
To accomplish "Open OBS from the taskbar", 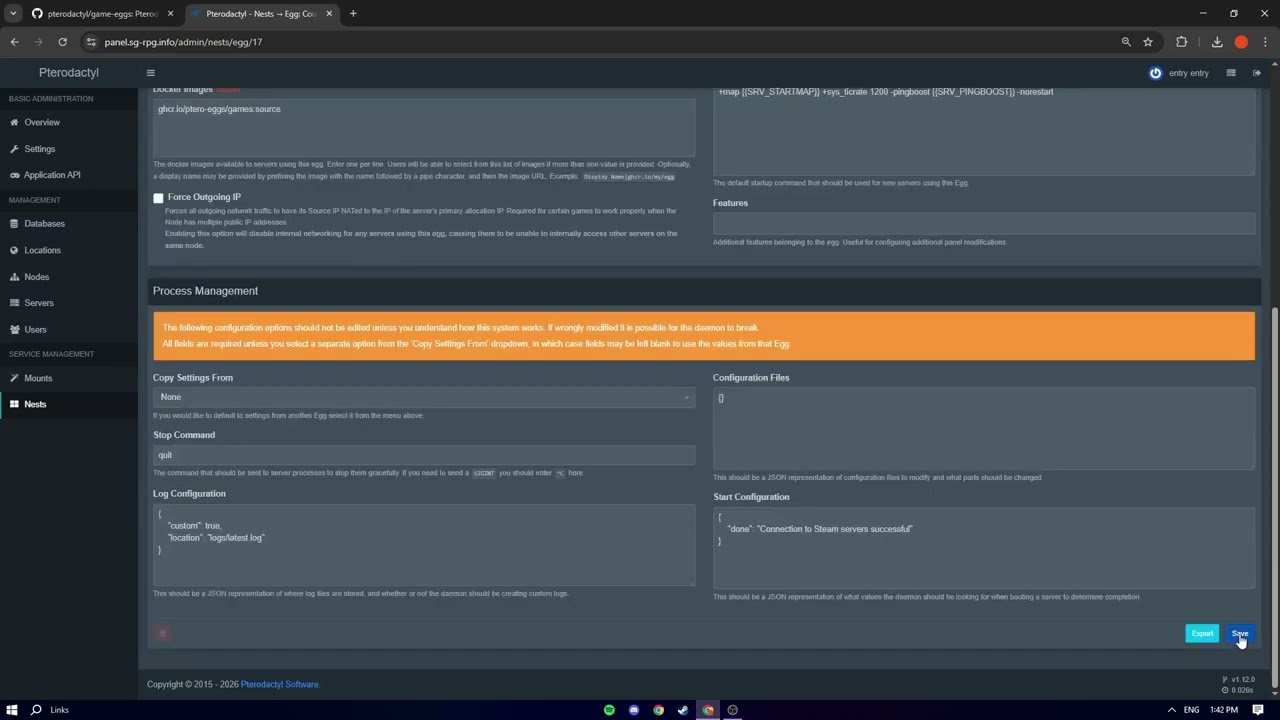I will point(733,710).
